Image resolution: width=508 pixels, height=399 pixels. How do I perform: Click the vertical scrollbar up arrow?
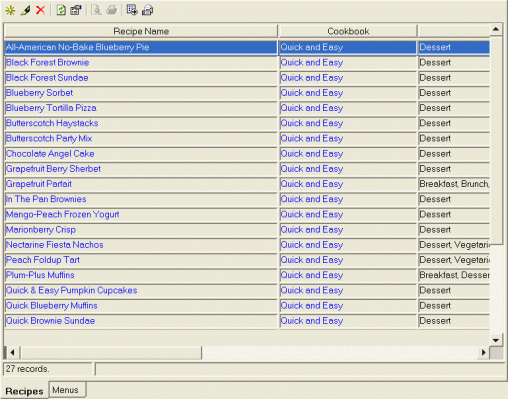tap(496, 29)
